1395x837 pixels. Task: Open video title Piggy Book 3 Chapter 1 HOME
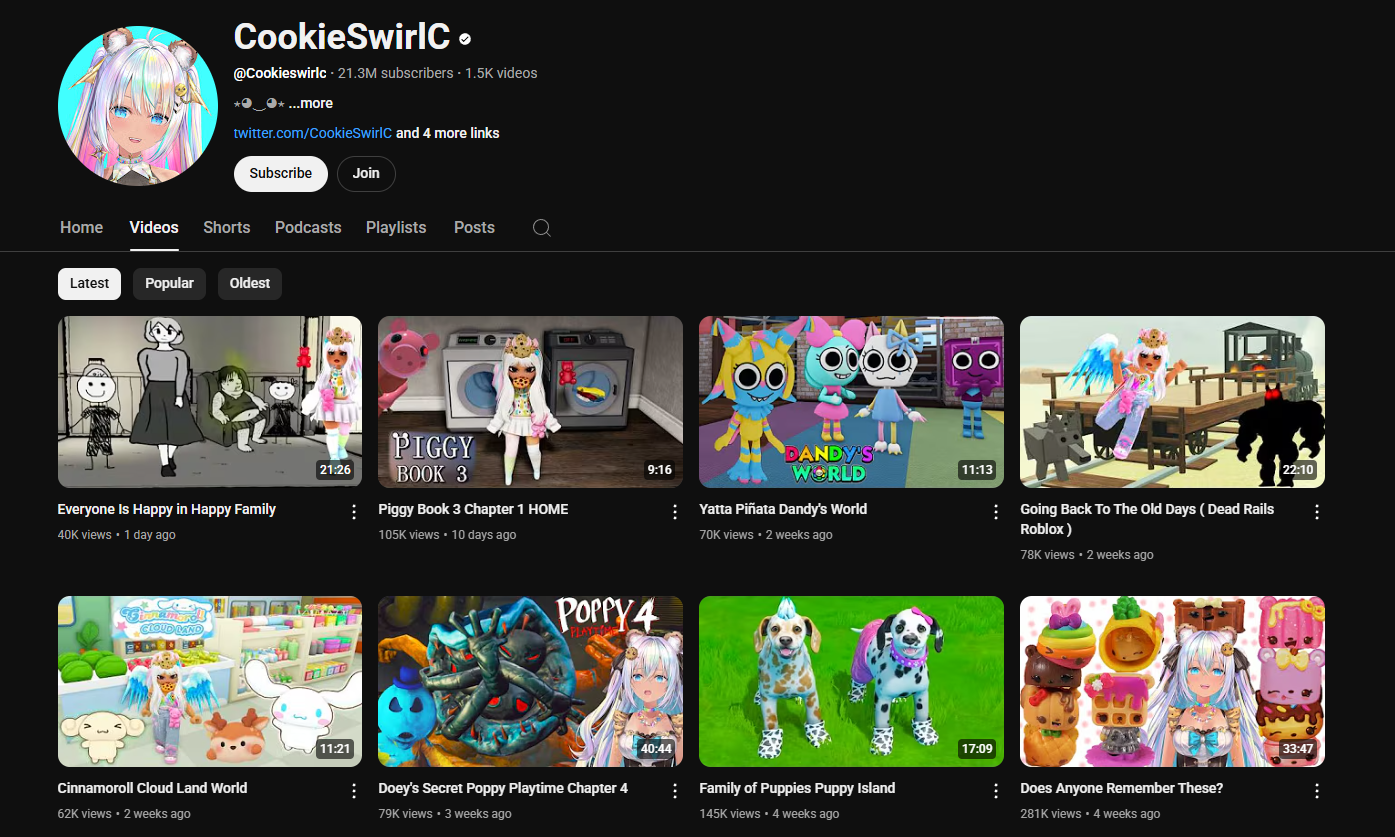coord(473,509)
